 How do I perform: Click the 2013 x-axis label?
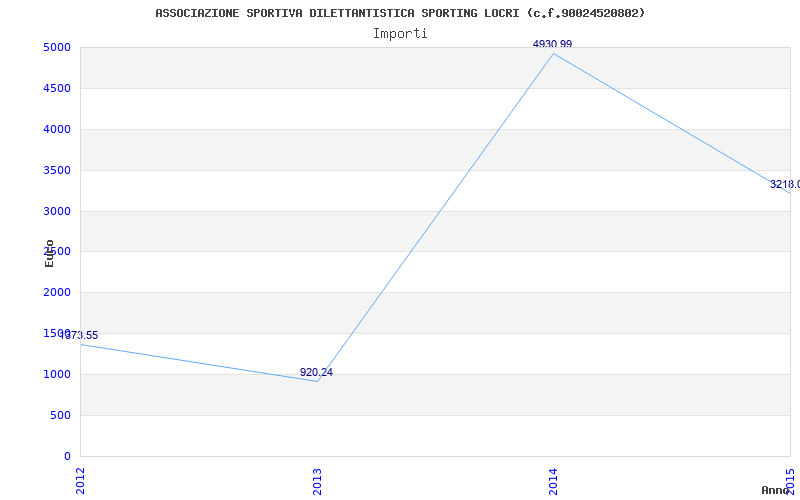pyautogui.click(x=317, y=481)
